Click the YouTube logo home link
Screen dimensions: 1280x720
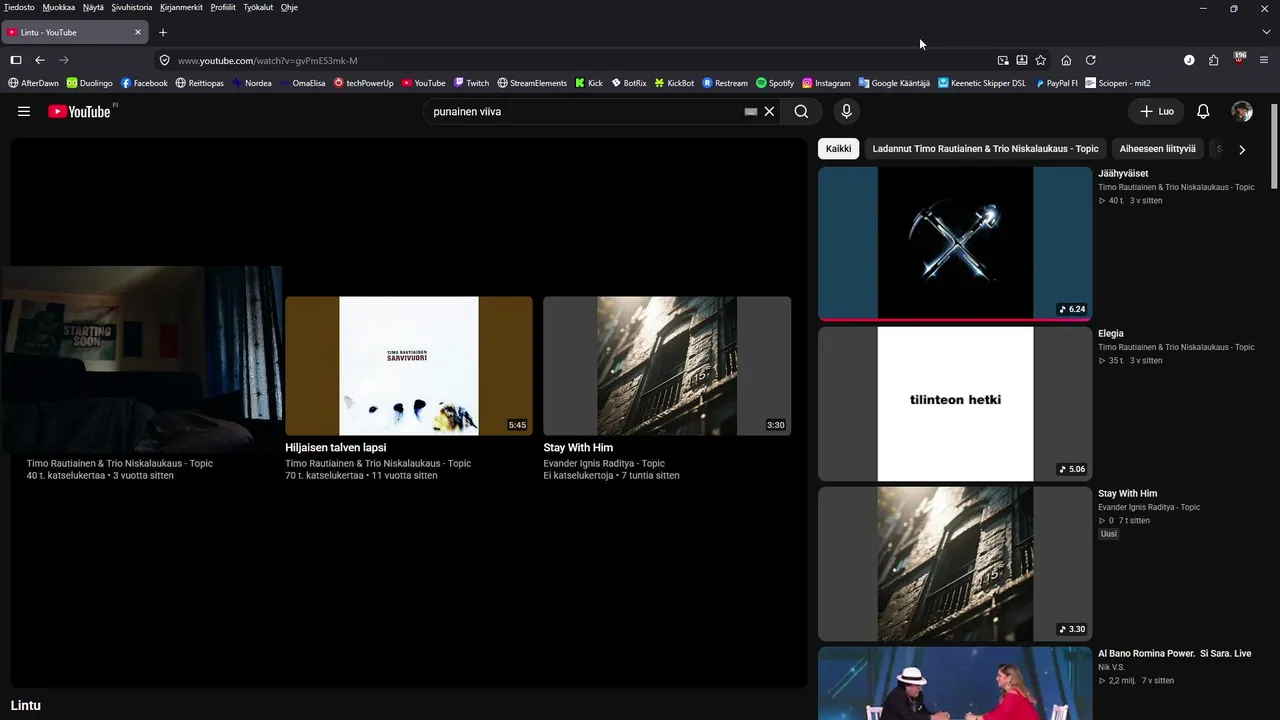tap(82, 111)
